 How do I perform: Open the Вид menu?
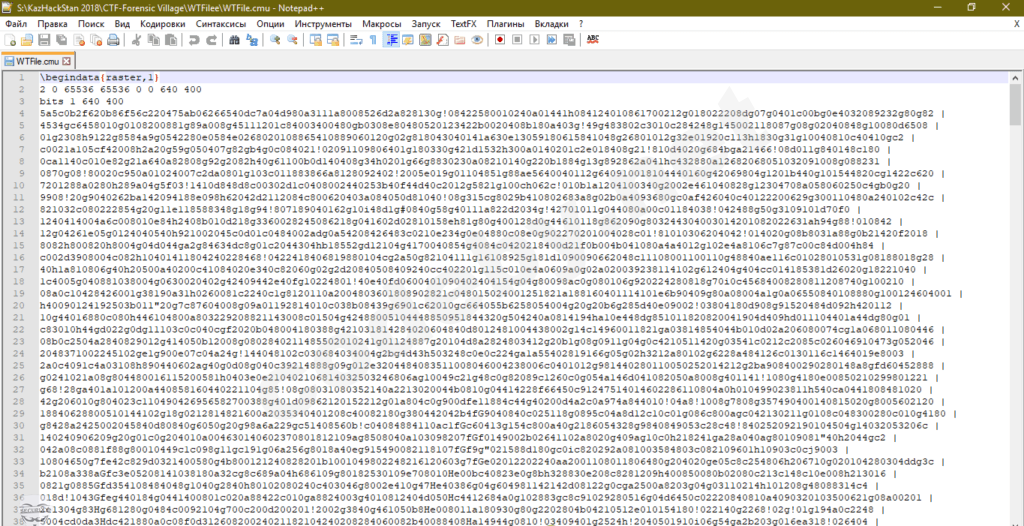point(122,24)
